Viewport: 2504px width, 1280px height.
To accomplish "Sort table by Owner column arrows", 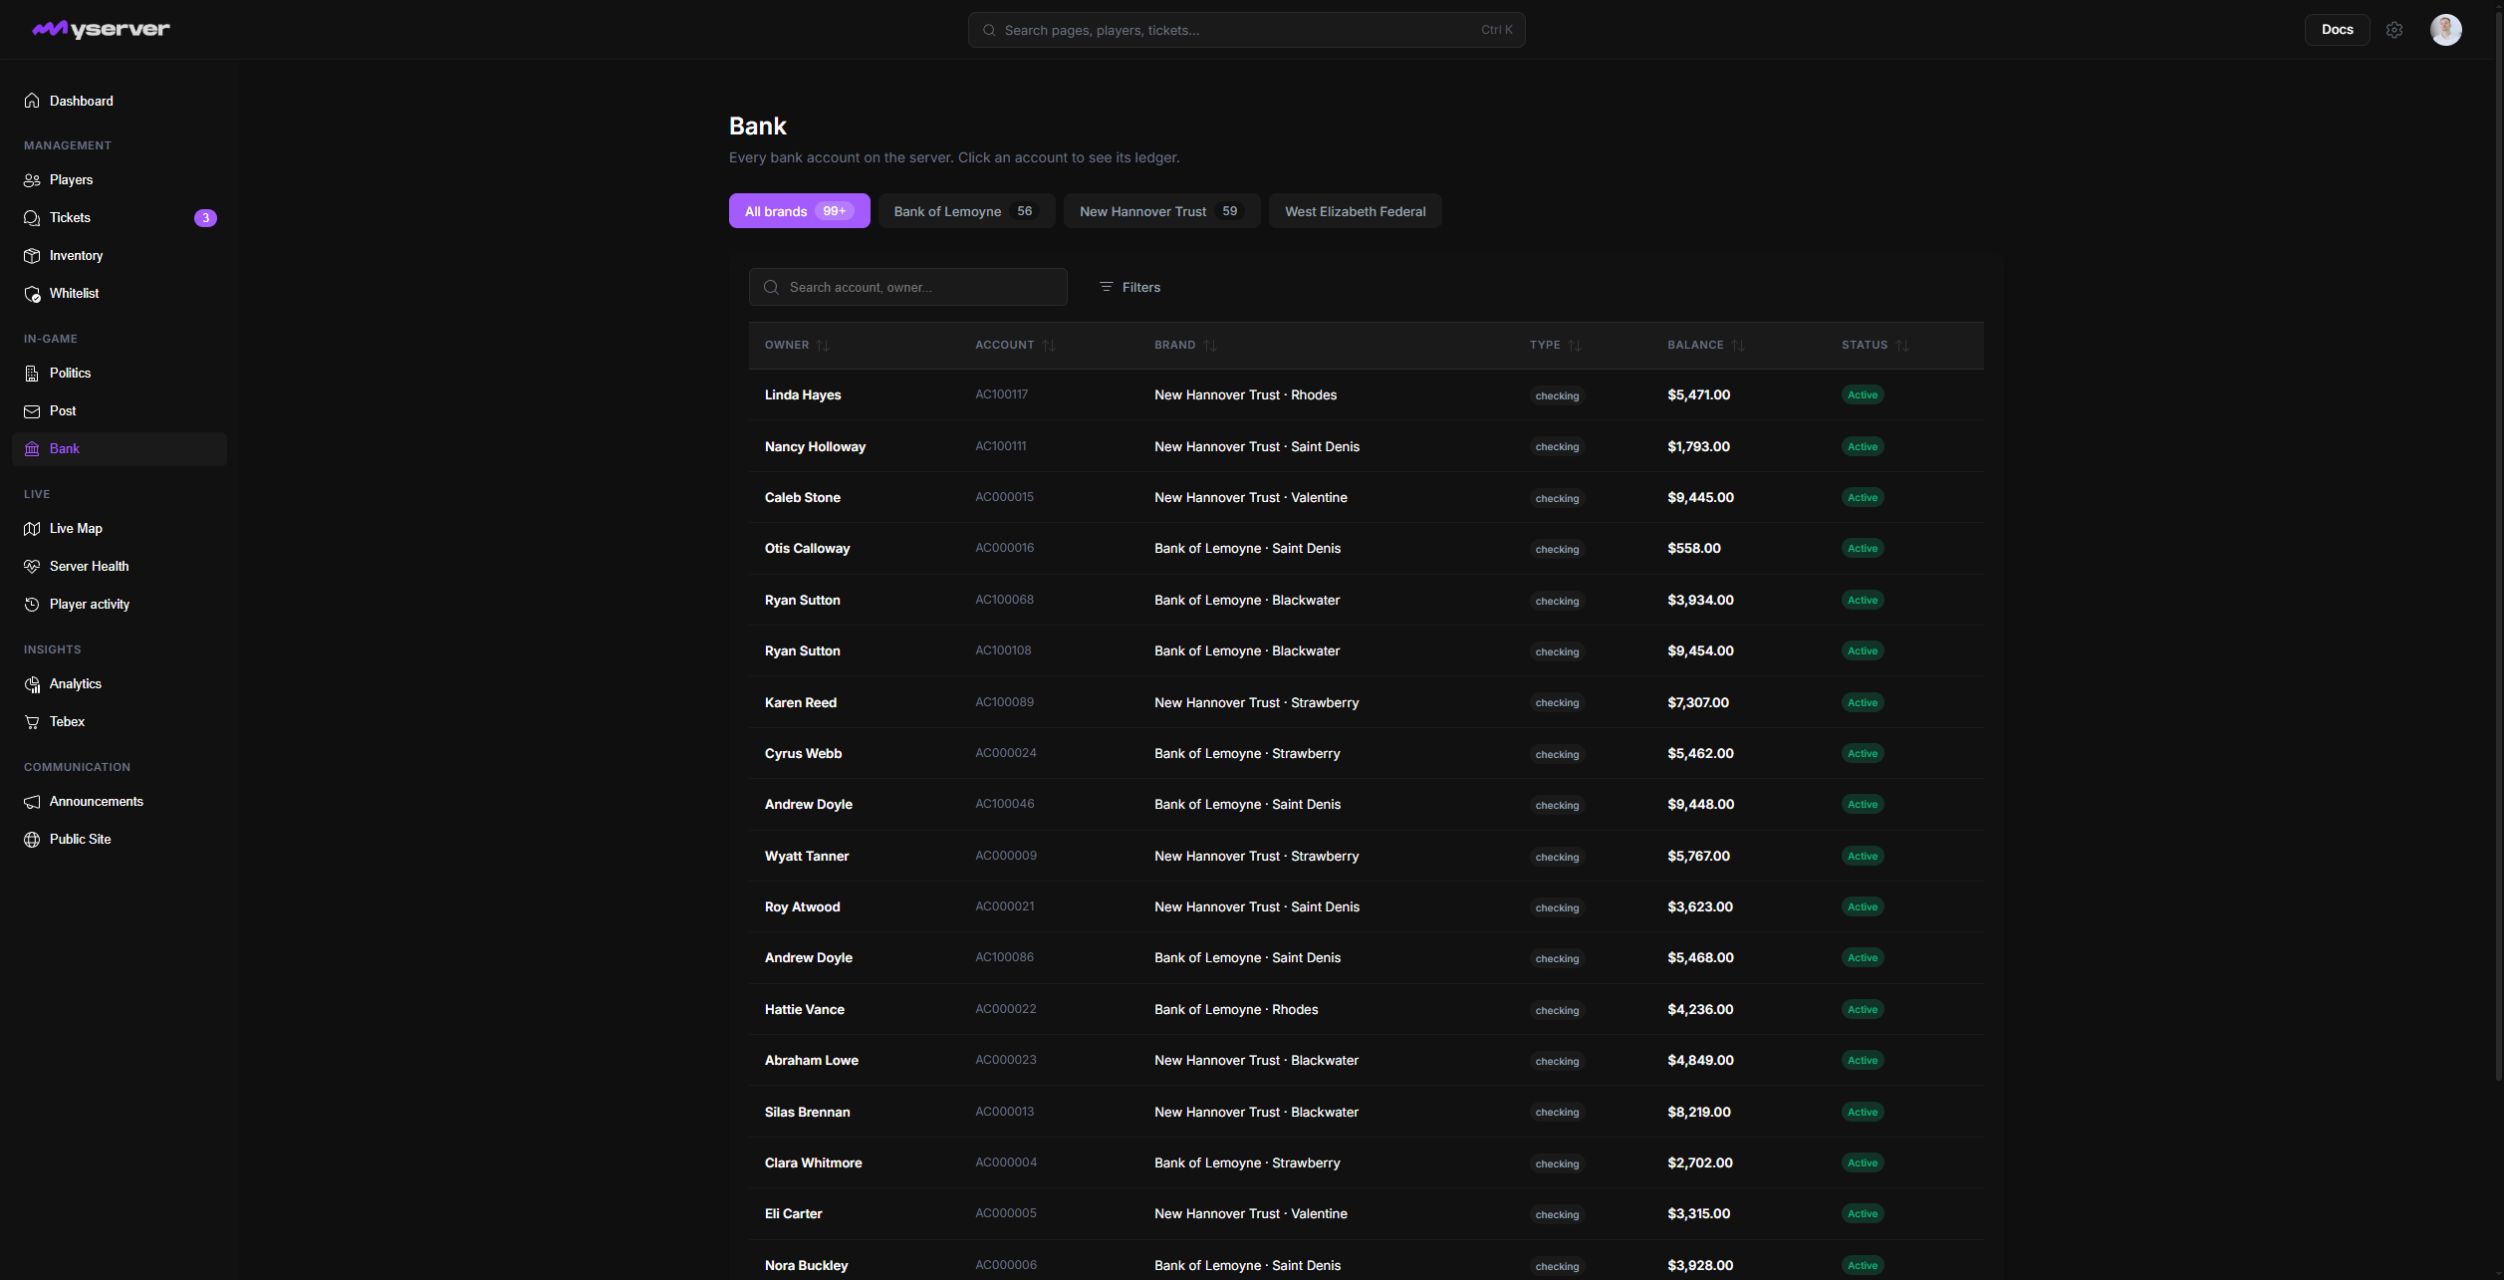I will pyautogui.click(x=823, y=345).
